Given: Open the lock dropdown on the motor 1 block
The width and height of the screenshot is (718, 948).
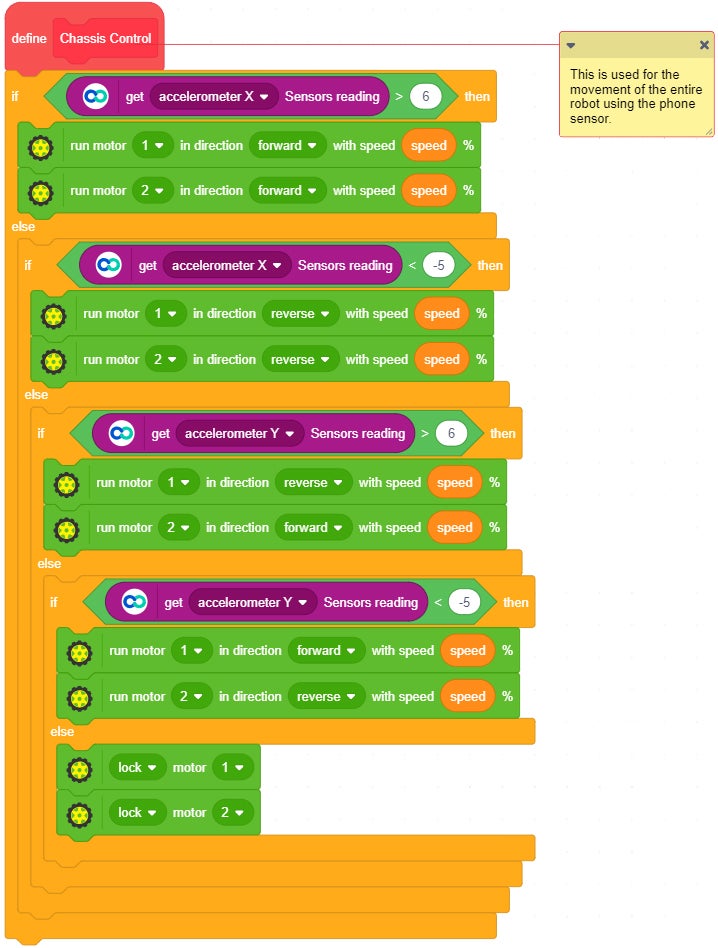Looking at the screenshot, I should [x=137, y=768].
